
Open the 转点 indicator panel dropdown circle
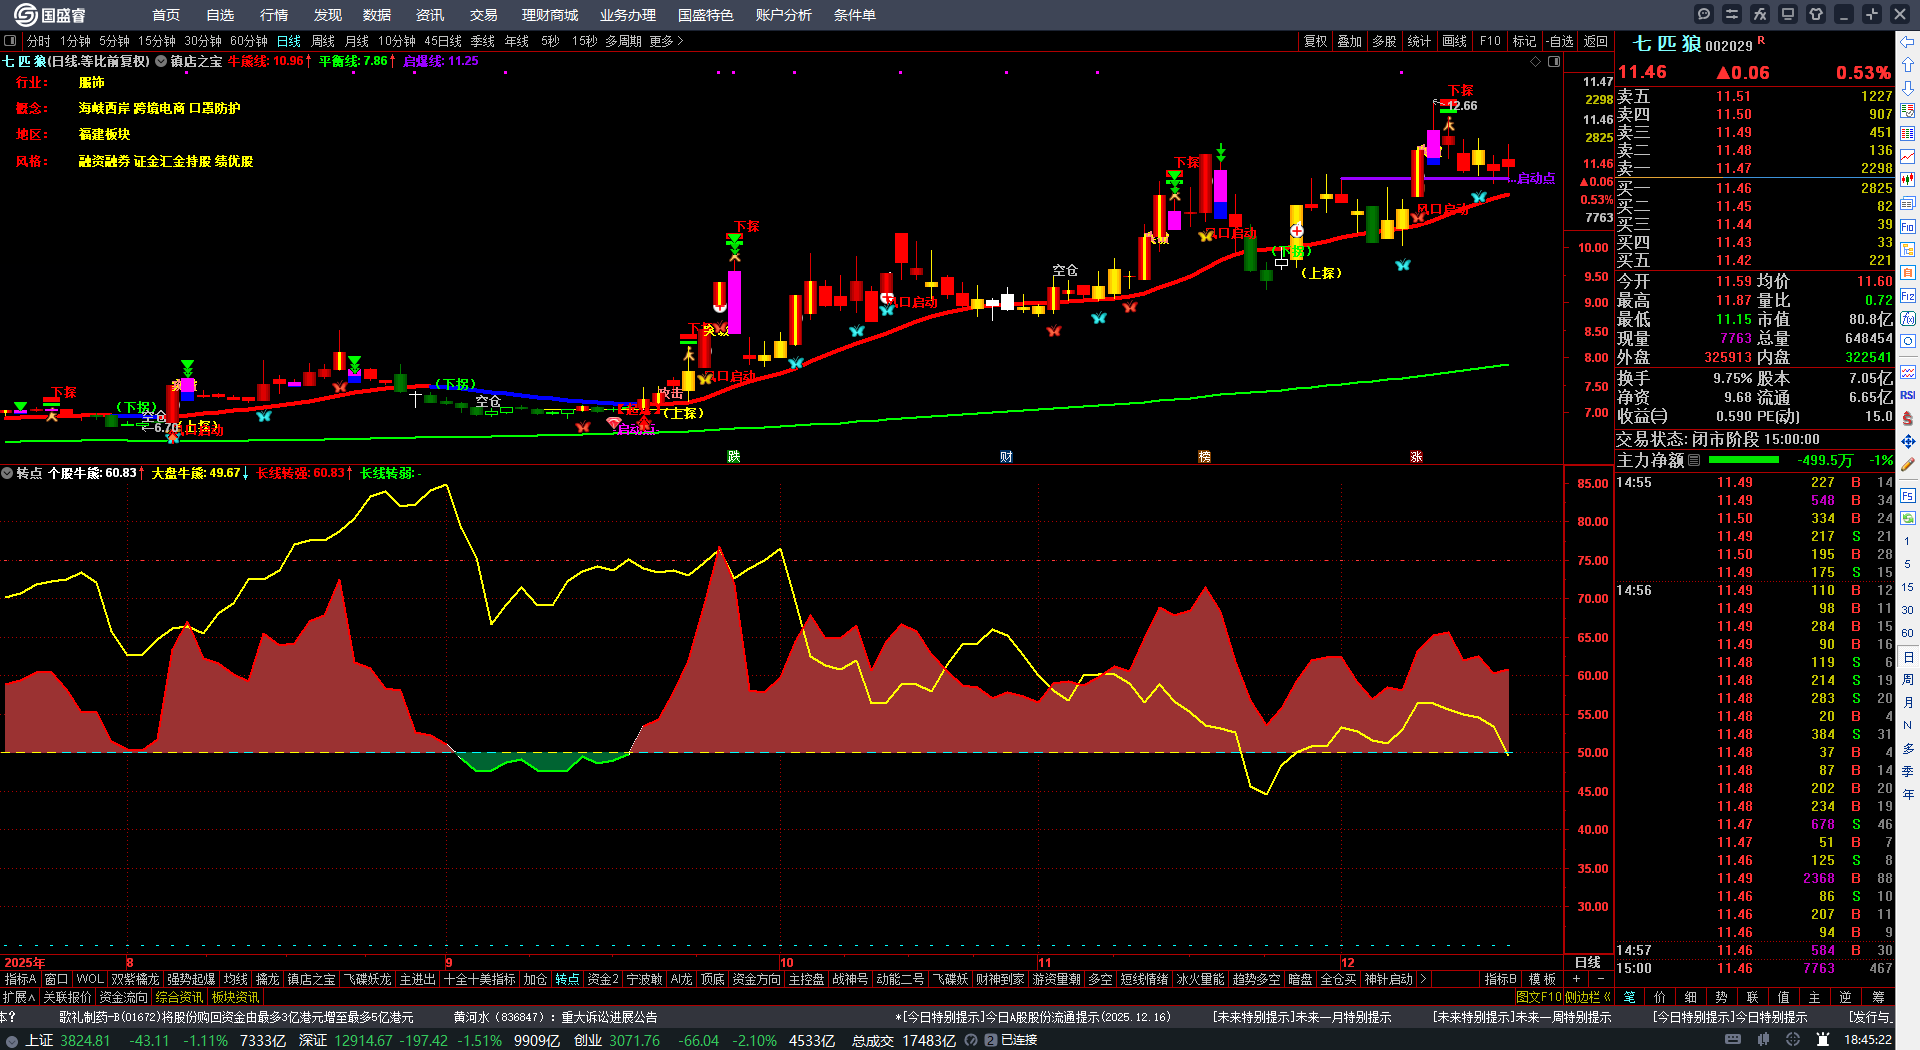coord(7,473)
